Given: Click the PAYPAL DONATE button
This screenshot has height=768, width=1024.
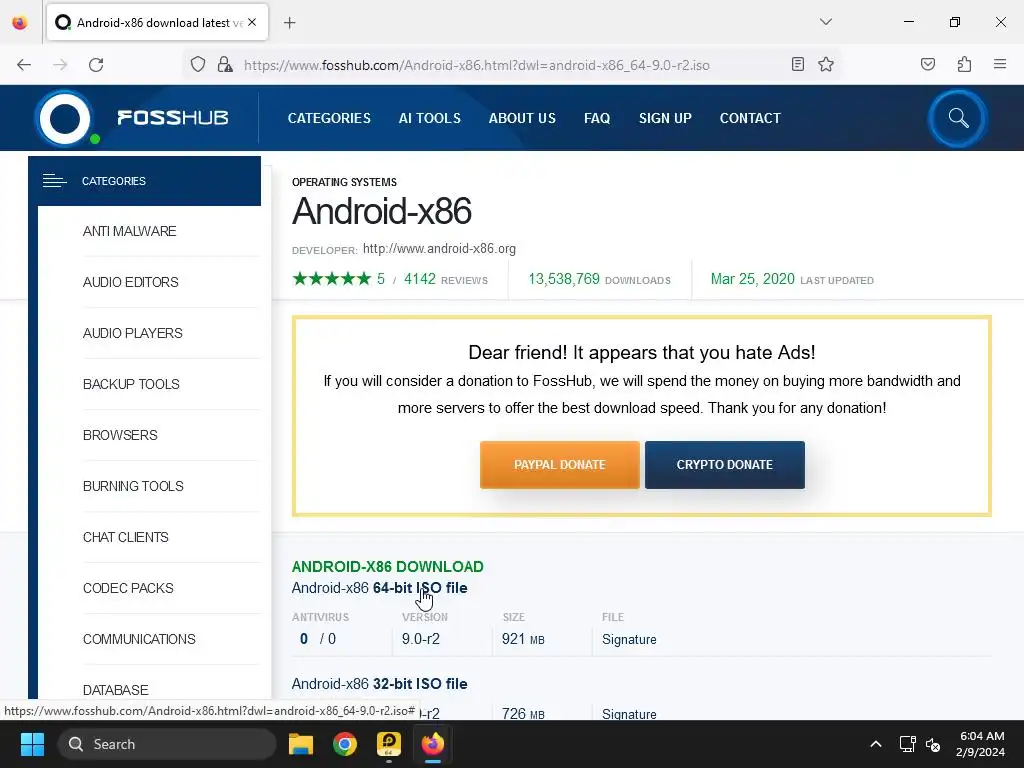Looking at the screenshot, I should coord(560,464).
